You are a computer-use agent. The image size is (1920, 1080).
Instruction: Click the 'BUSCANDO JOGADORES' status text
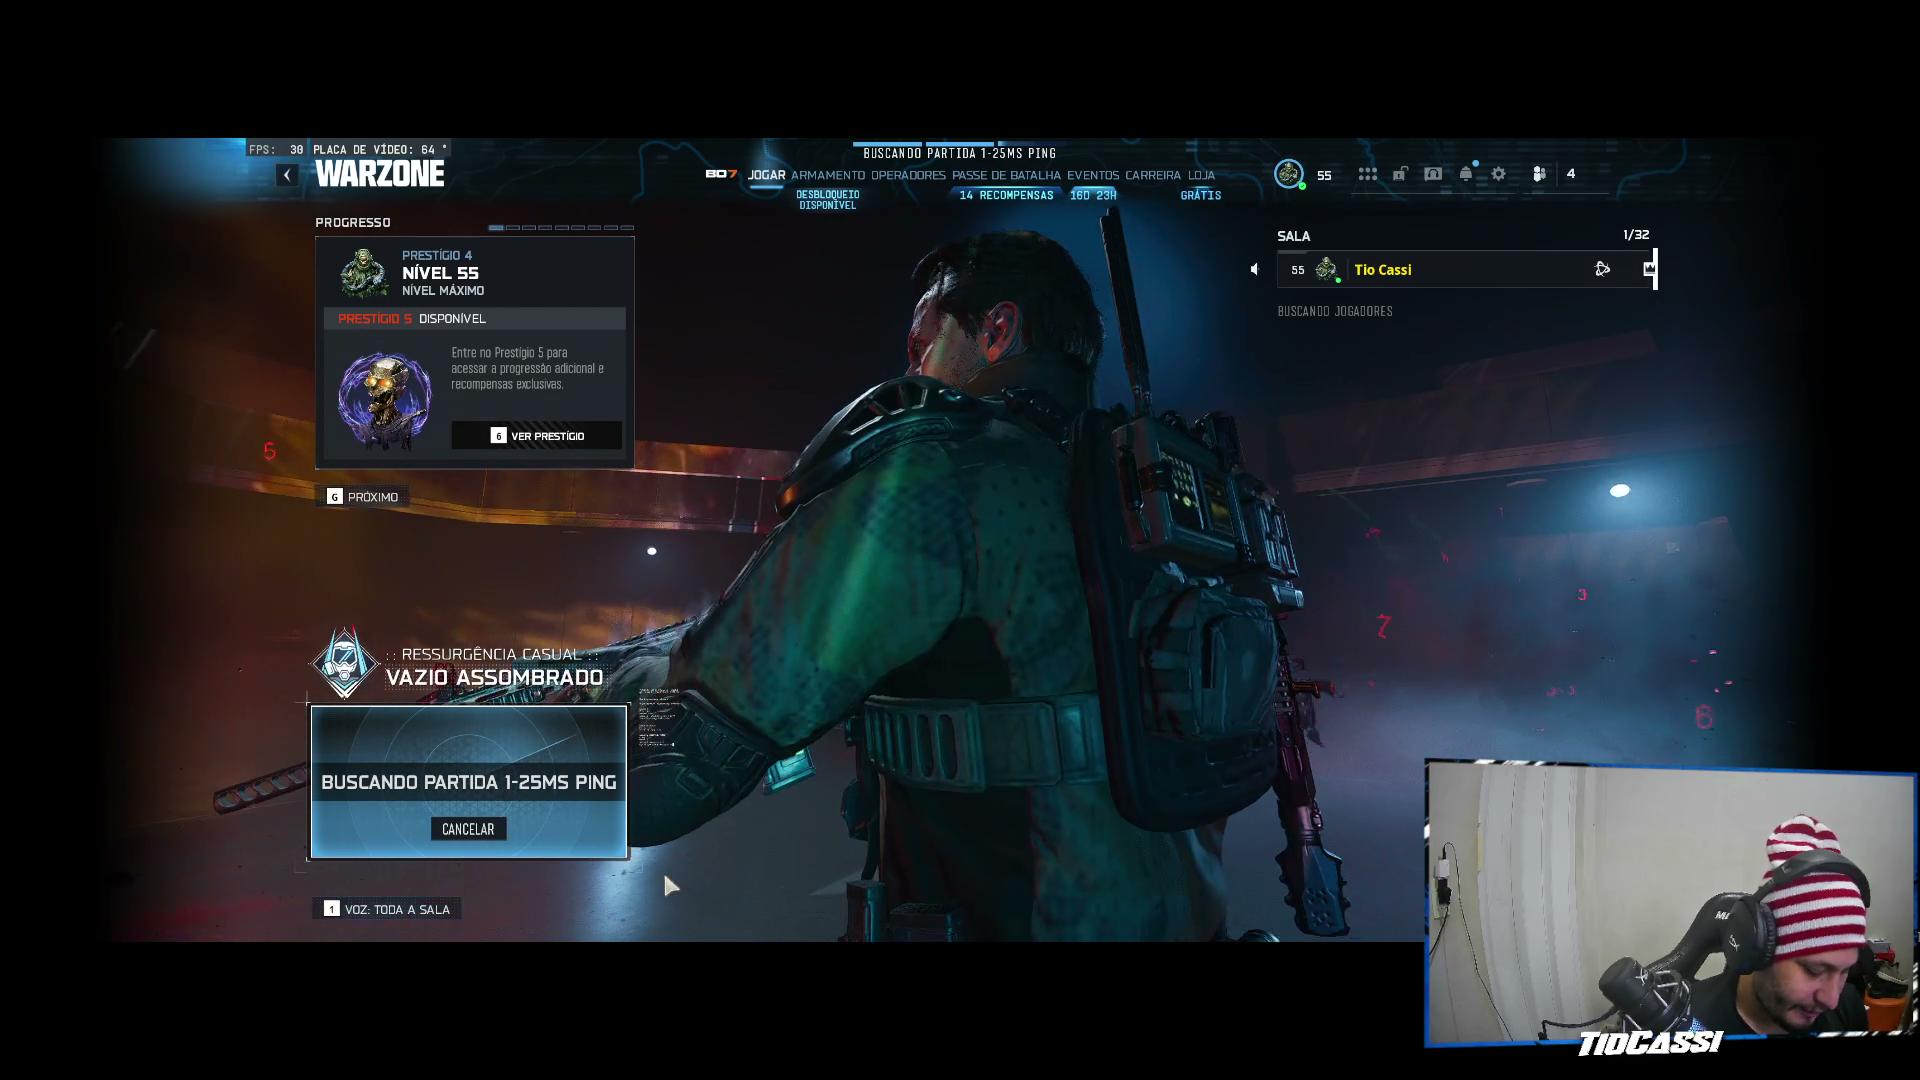click(1335, 312)
